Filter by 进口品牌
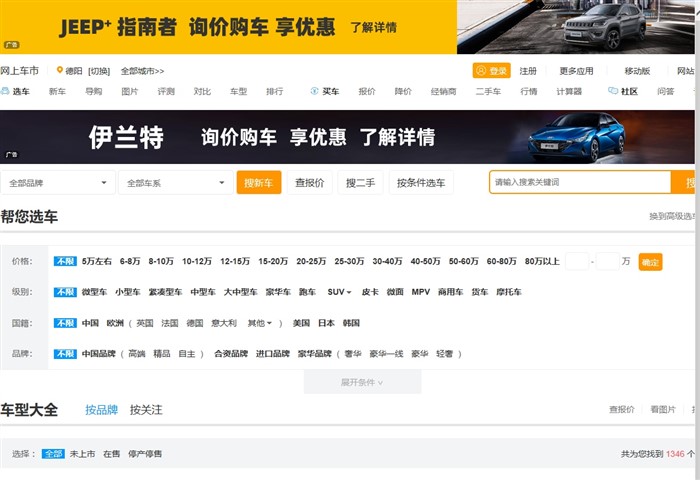The image size is (700, 480). tap(273, 354)
